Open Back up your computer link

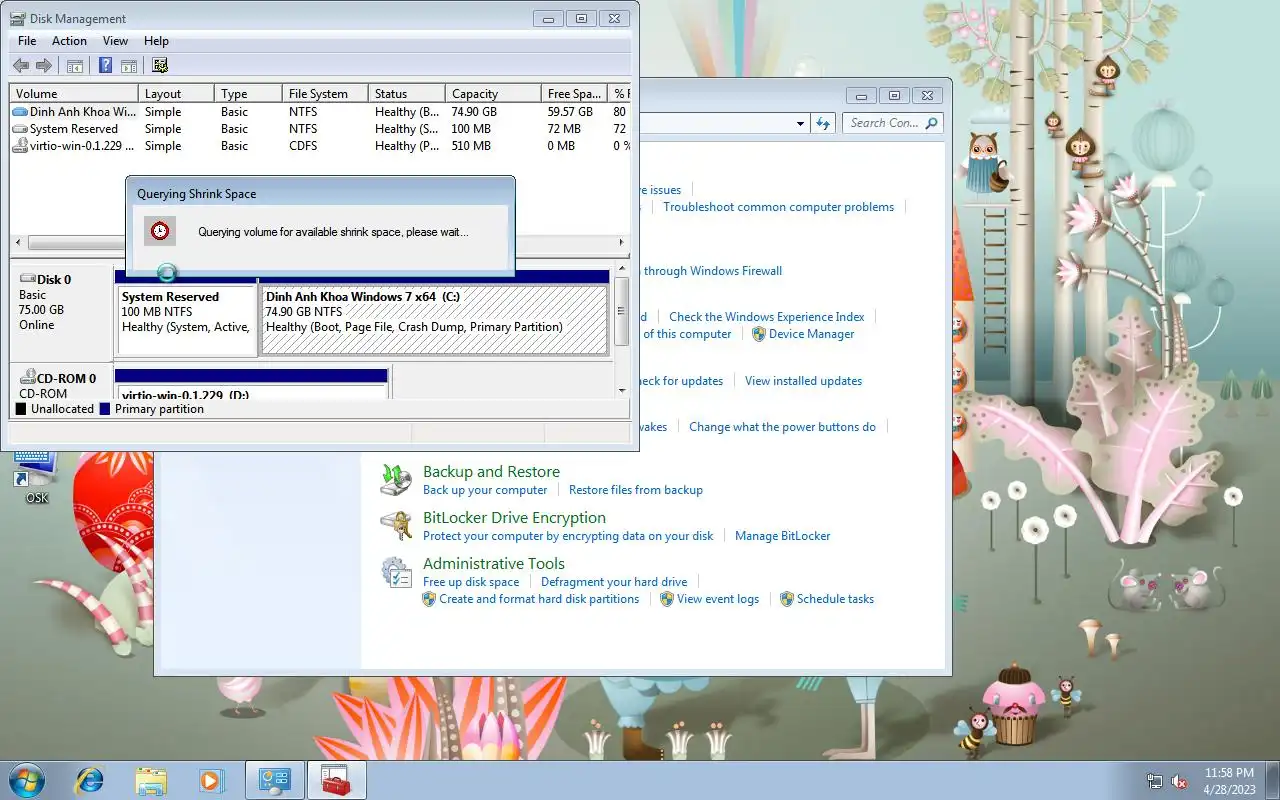coord(485,490)
